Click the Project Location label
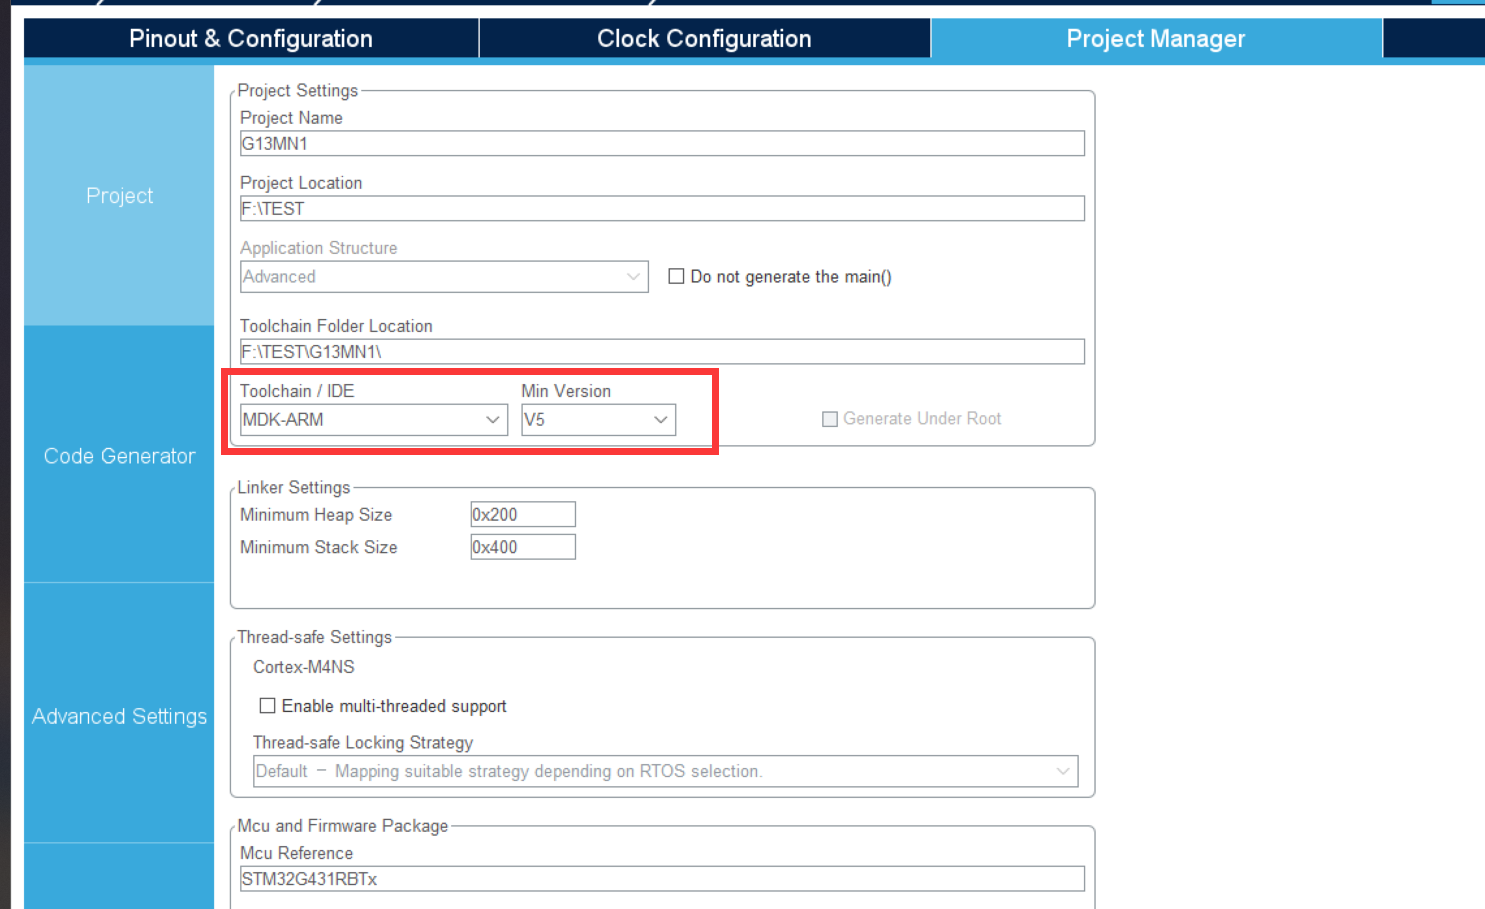The height and width of the screenshot is (909, 1485). [x=301, y=183]
